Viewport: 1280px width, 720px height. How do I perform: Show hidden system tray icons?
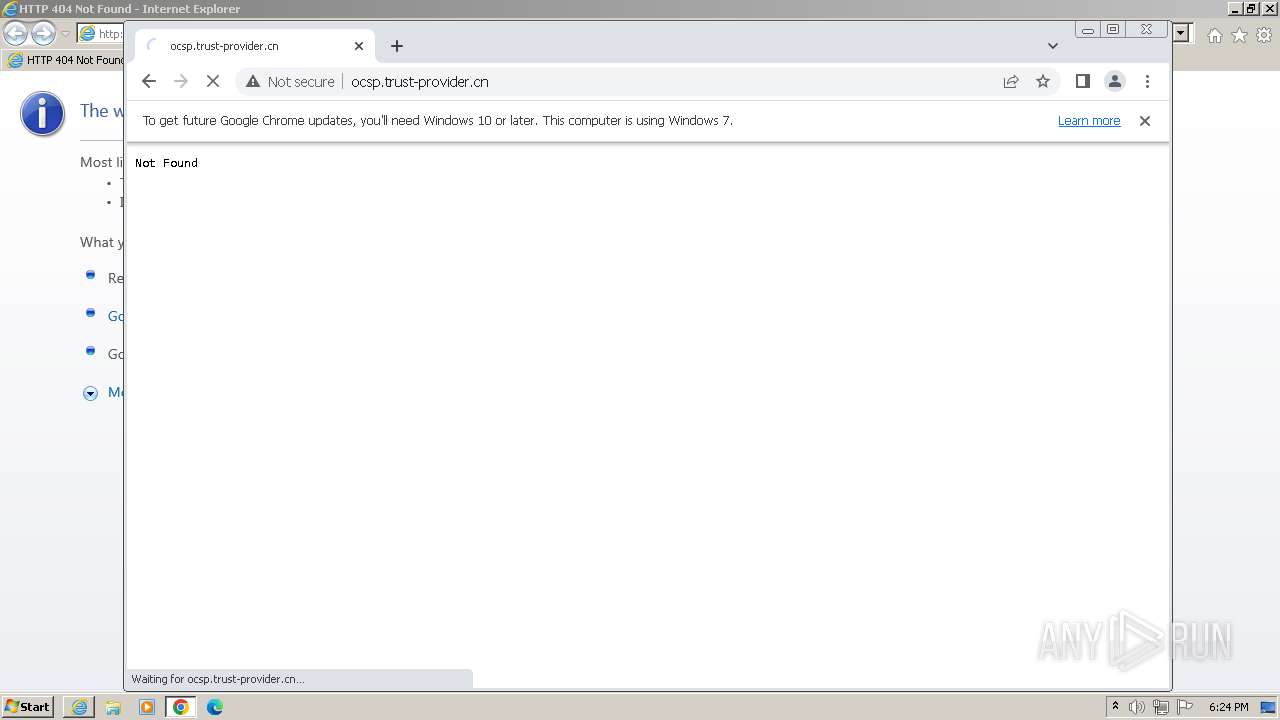click(x=1115, y=707)
